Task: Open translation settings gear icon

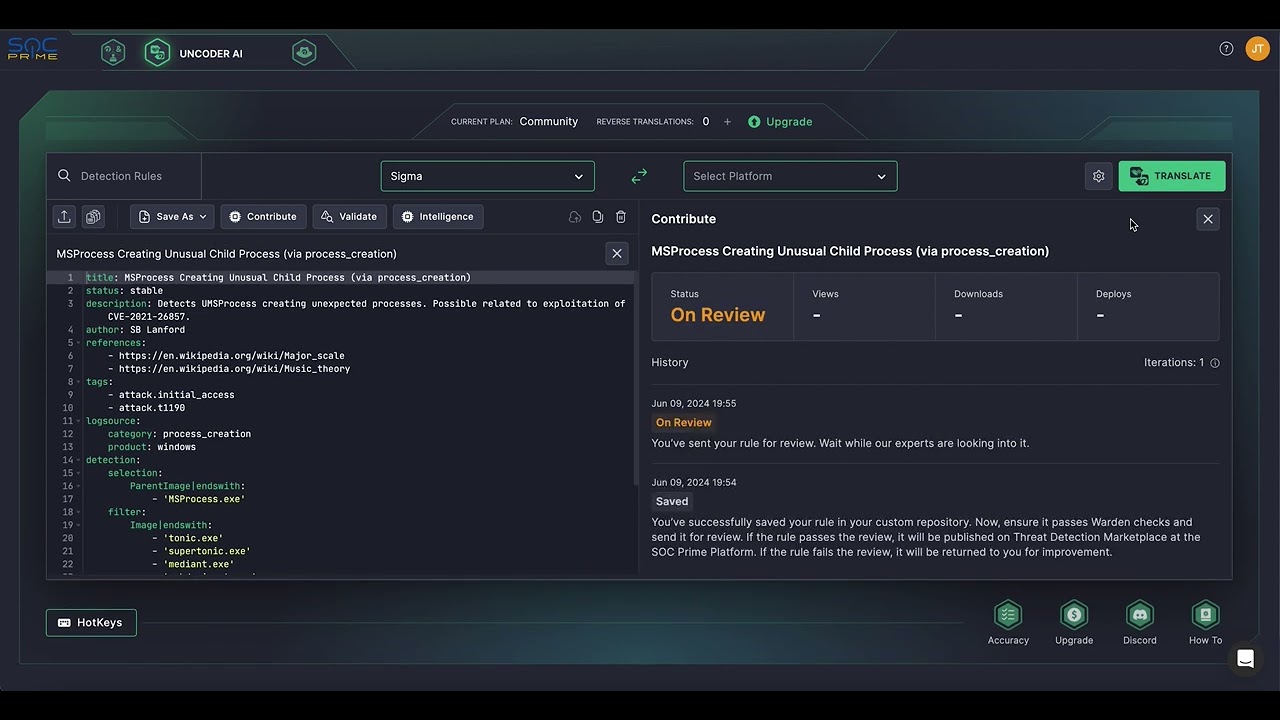Action: tap(1098, 176)
